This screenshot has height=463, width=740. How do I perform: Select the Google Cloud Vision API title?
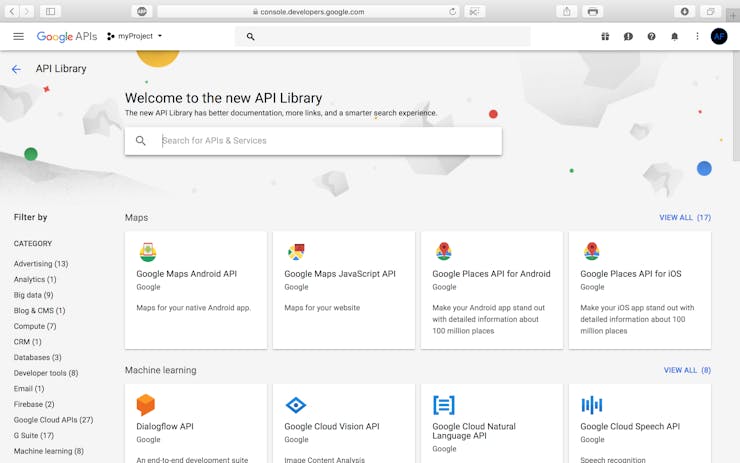coord(332,426)
